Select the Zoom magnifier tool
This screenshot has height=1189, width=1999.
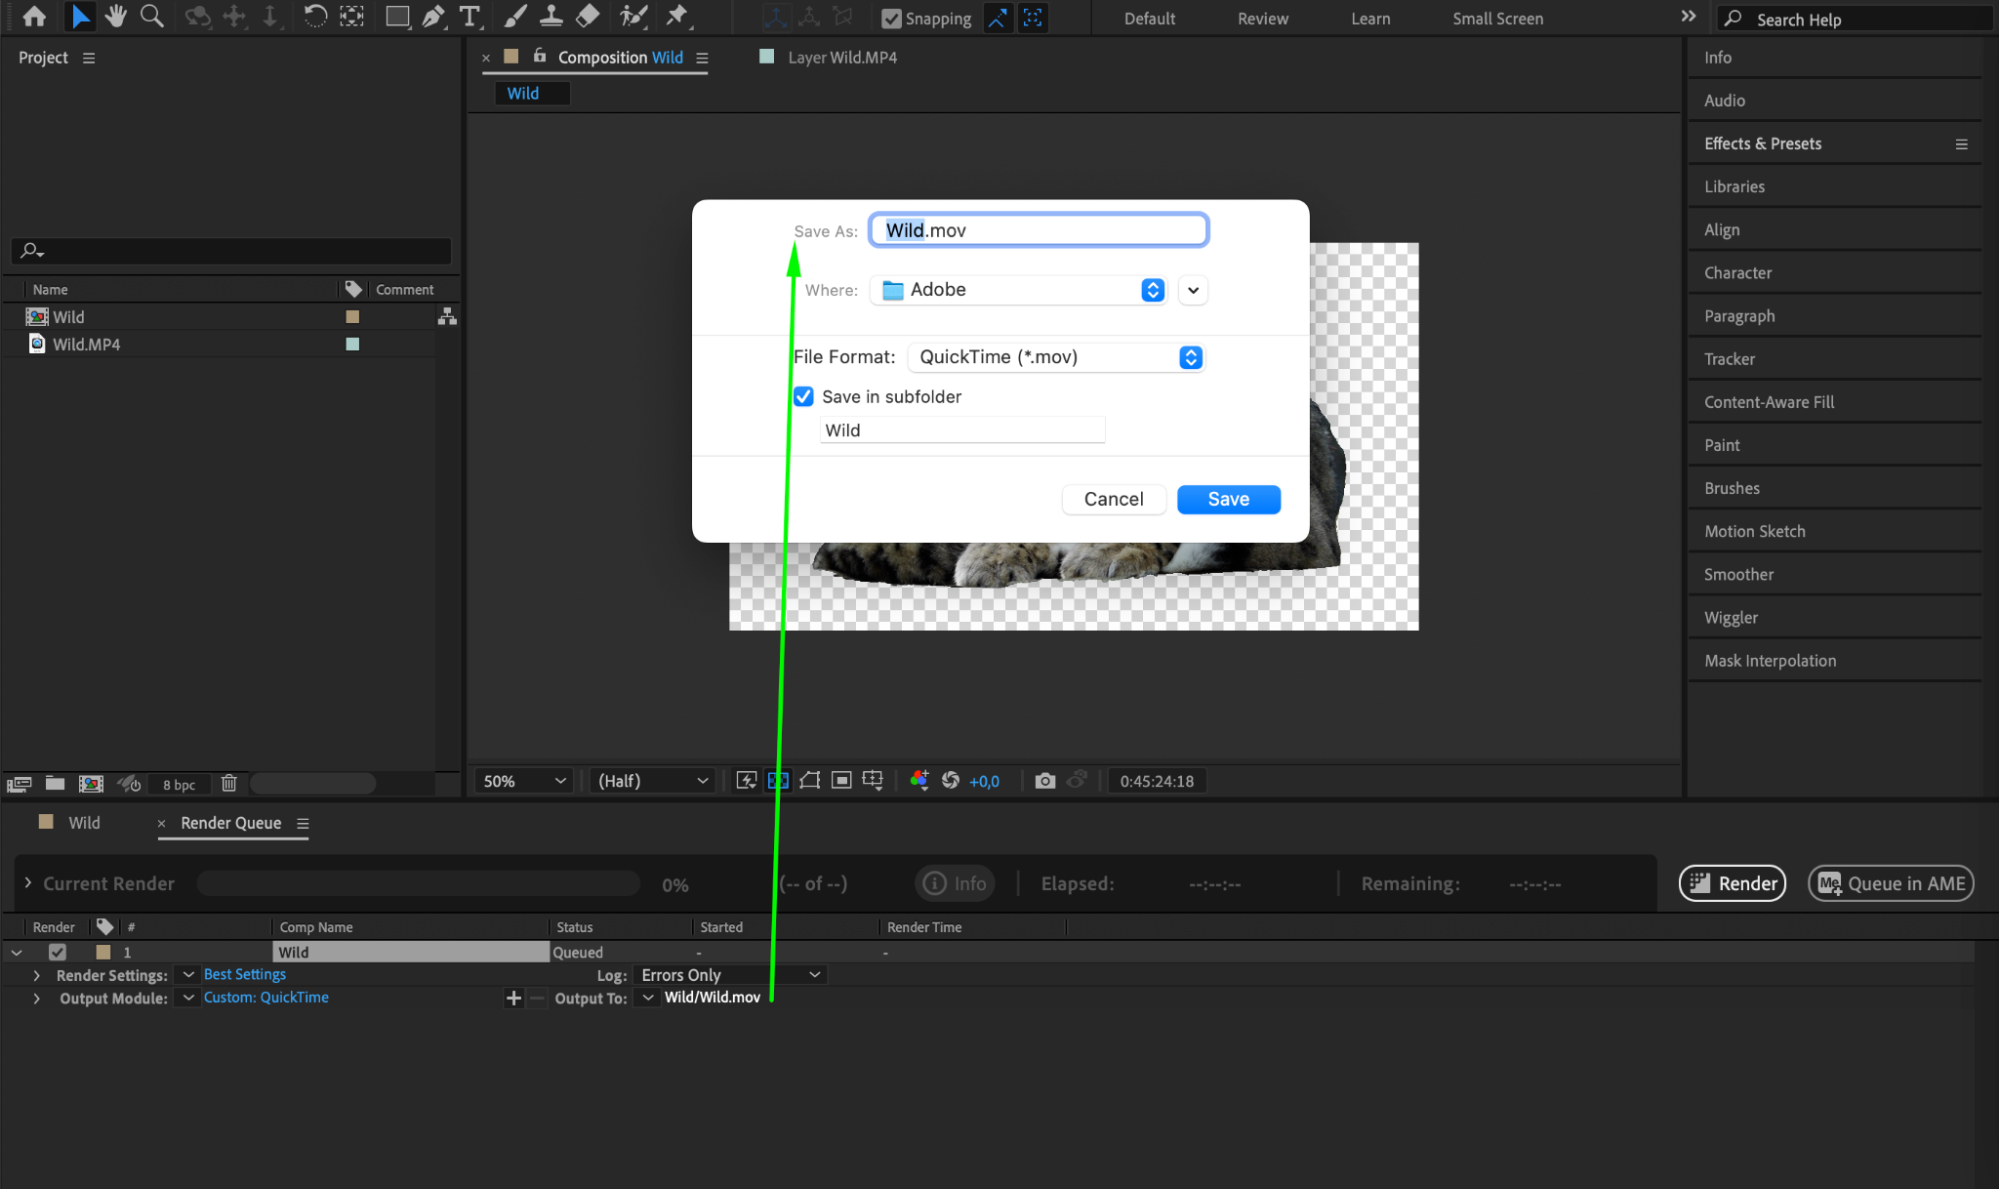[152, 16]
